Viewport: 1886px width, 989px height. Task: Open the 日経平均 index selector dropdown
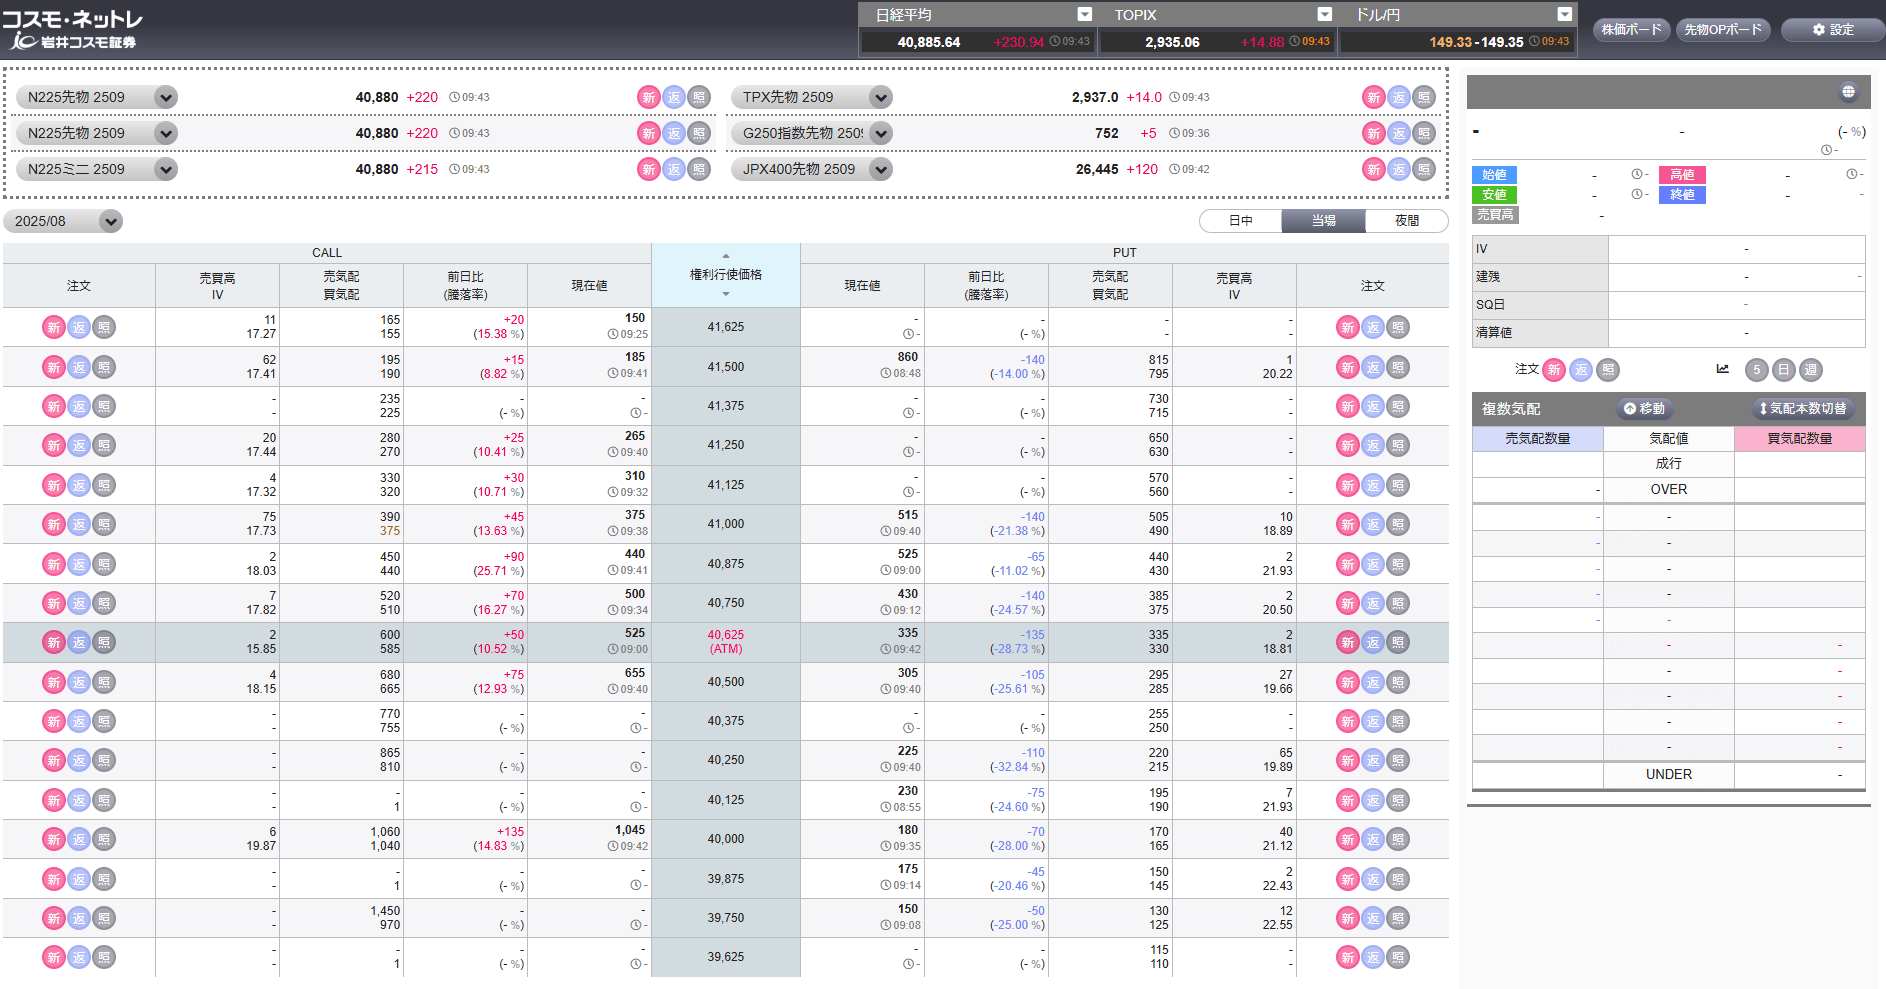tap(1084, 15)
